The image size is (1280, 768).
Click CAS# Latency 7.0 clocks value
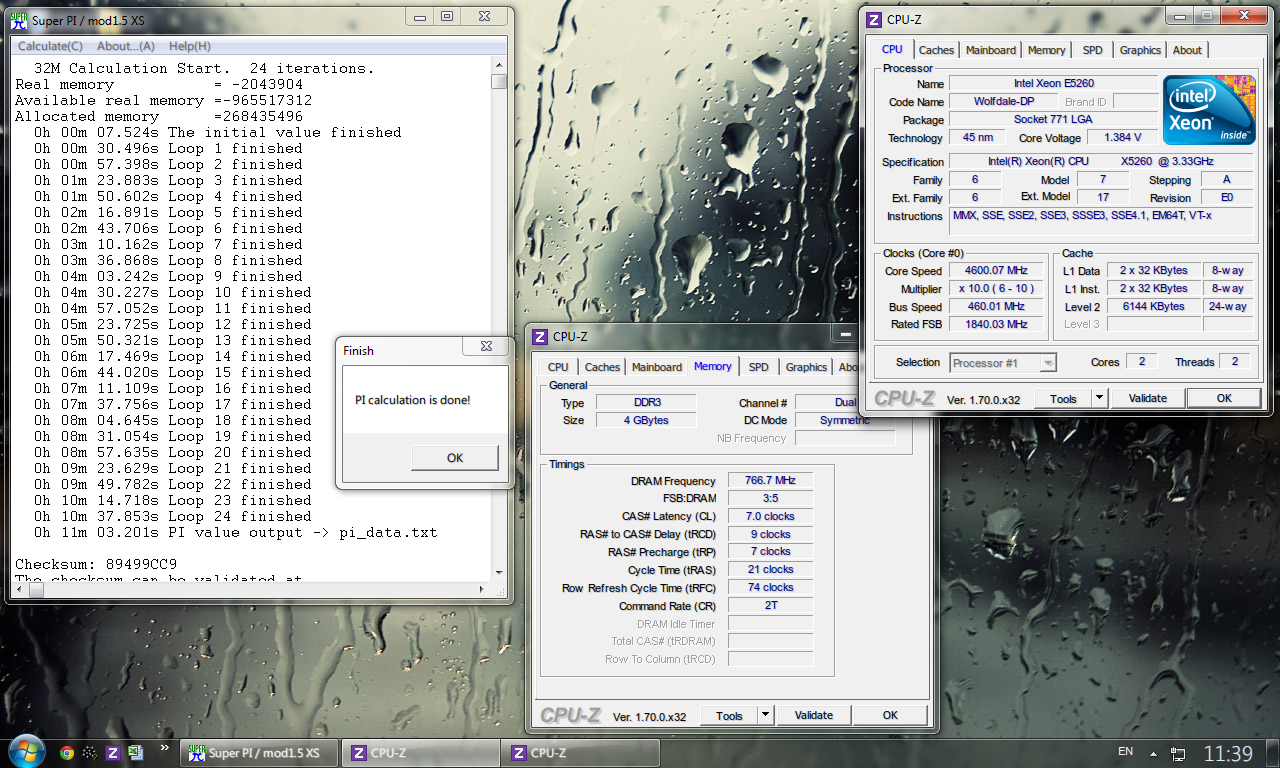coord(770,517)
